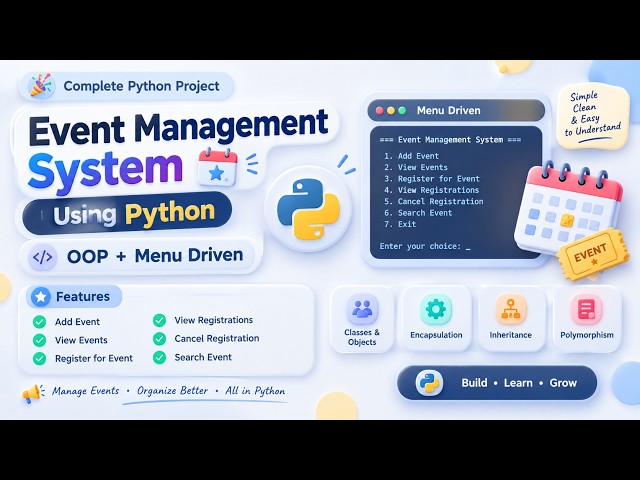Screen dimensions: 640x480
Task: Click the green check beside Cancel Registration
Action: click(x=159, y=339)
